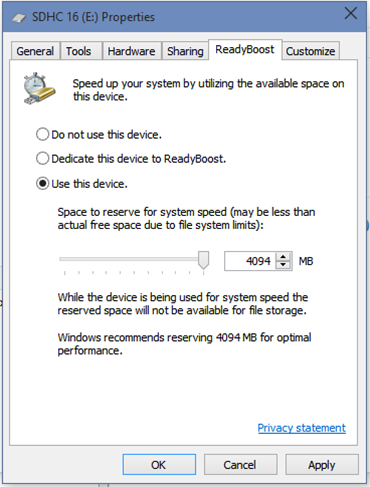The image size is (370, 487).
Task: Increase reserved space with up arrow
Action: pyautogui.click(x=283, y=257)
